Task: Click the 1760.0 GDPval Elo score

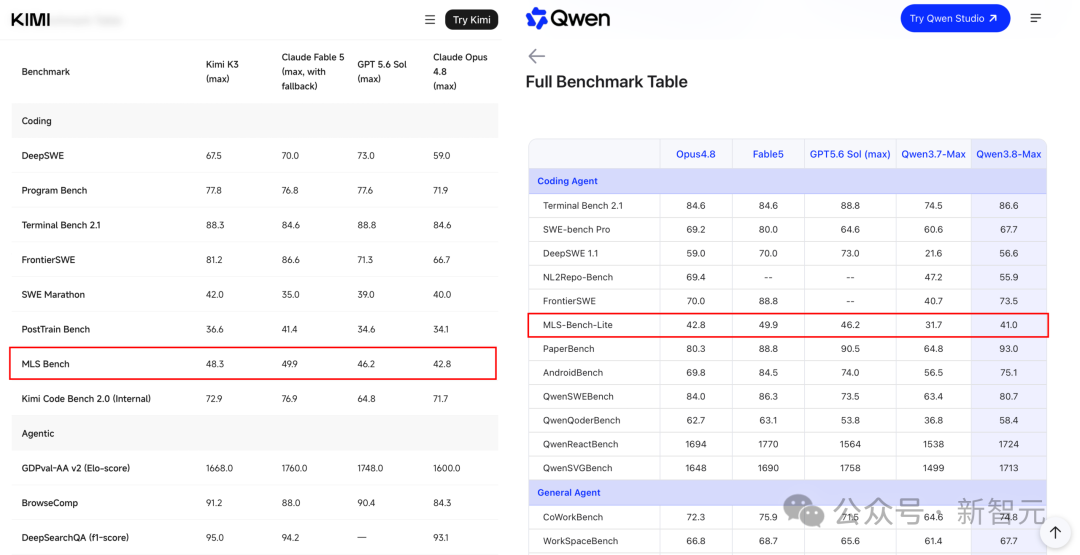Action: (x=295, y=468)
